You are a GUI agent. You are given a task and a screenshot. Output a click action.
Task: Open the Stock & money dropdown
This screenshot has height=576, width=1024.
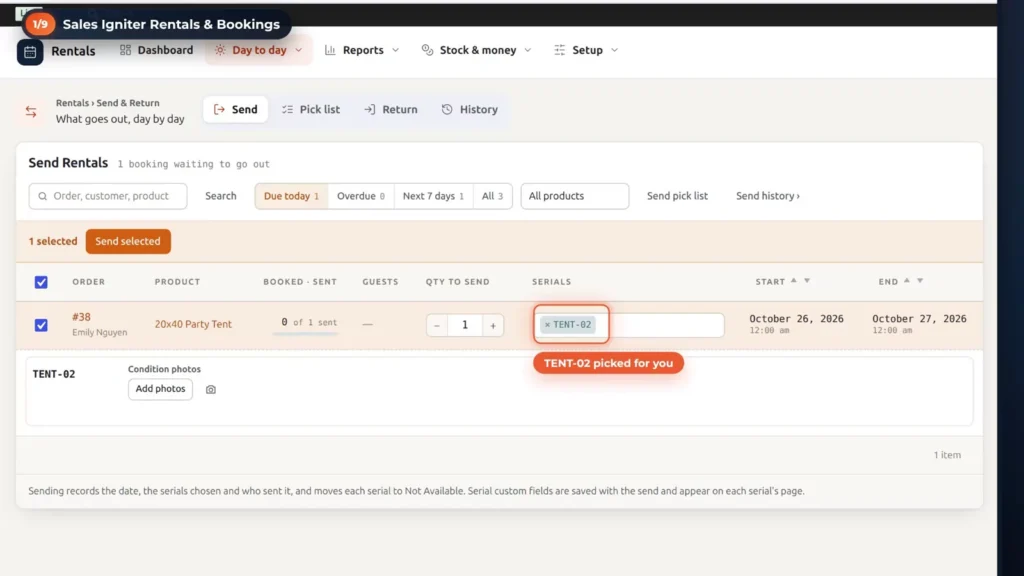pos(477,50)
